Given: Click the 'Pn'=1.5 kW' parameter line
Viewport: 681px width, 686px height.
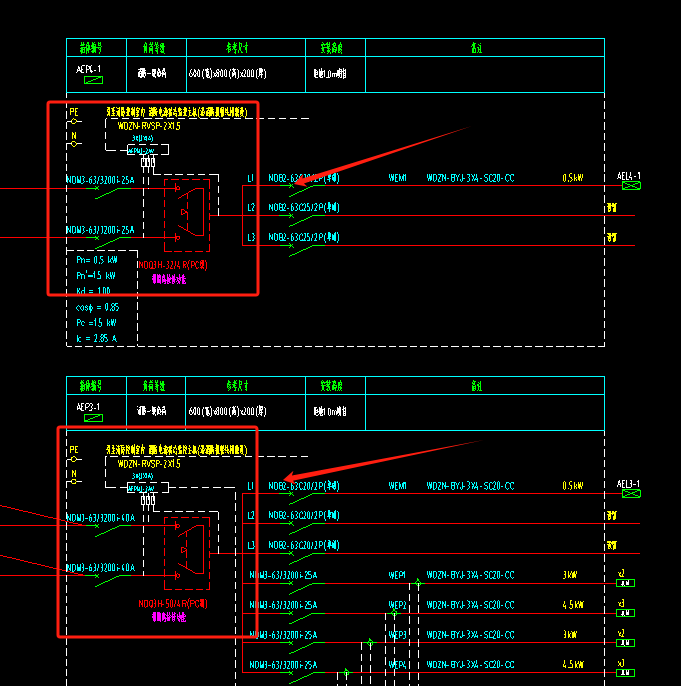Looking at the screenshot, I should [x=96, y=276].
